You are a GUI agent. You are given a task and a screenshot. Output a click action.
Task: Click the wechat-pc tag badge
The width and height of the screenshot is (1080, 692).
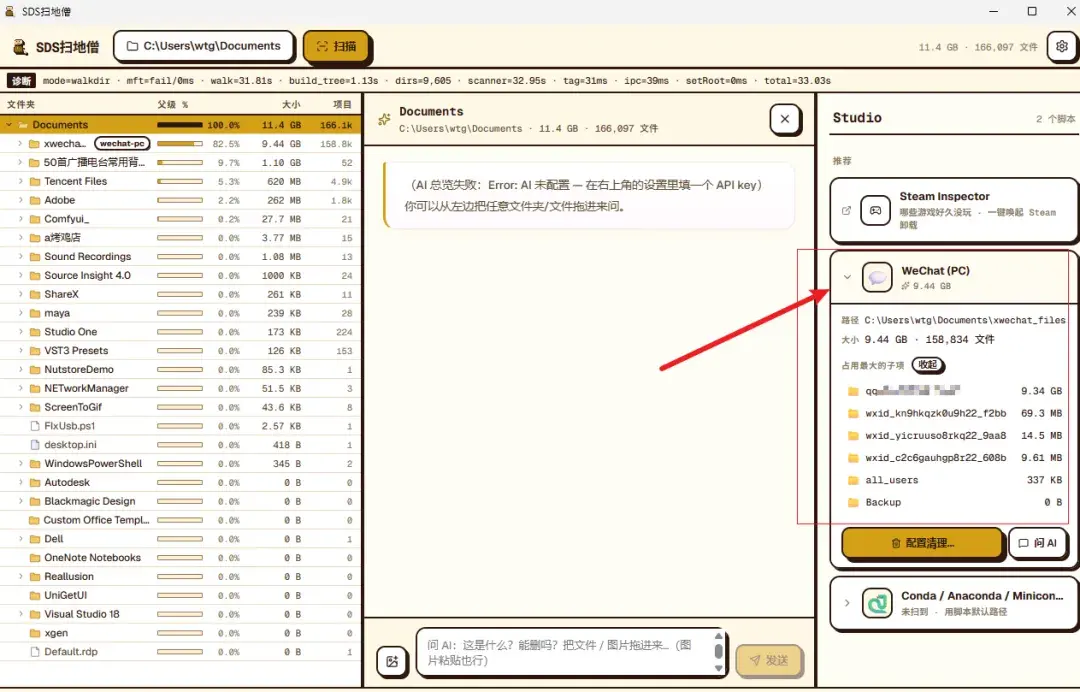coord(122,143)
